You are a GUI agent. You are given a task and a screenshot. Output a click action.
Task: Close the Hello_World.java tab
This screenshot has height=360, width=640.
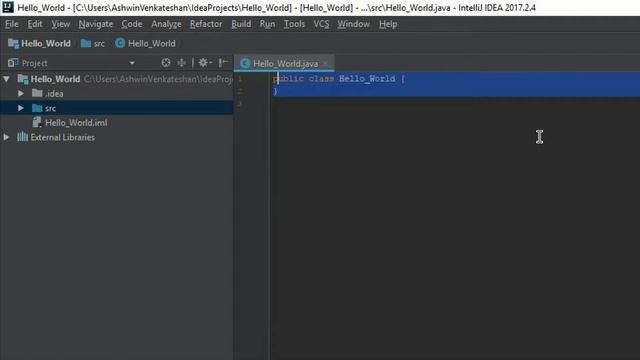click(325, 64)
